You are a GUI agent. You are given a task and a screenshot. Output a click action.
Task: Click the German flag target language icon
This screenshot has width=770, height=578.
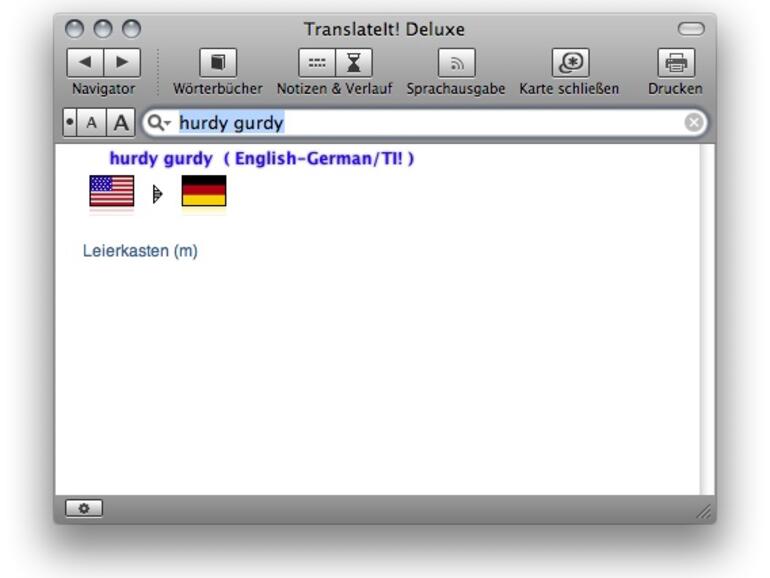pyautogui.click(x=204, y=191)
